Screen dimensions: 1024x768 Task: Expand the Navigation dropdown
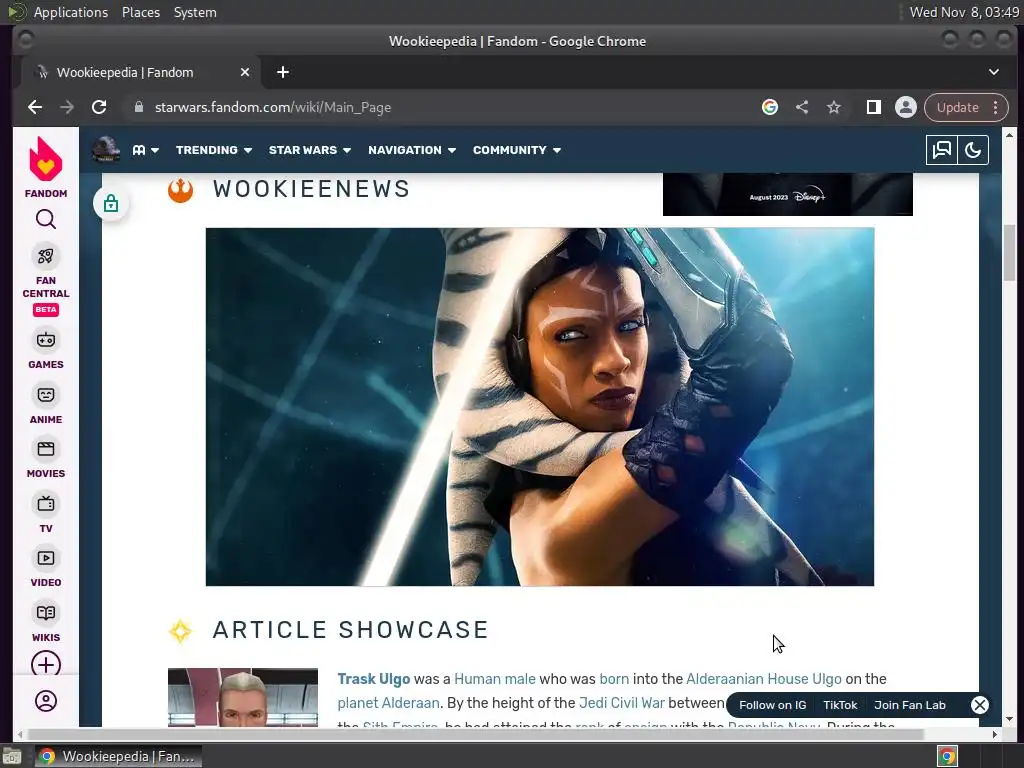tap(412, 150)
